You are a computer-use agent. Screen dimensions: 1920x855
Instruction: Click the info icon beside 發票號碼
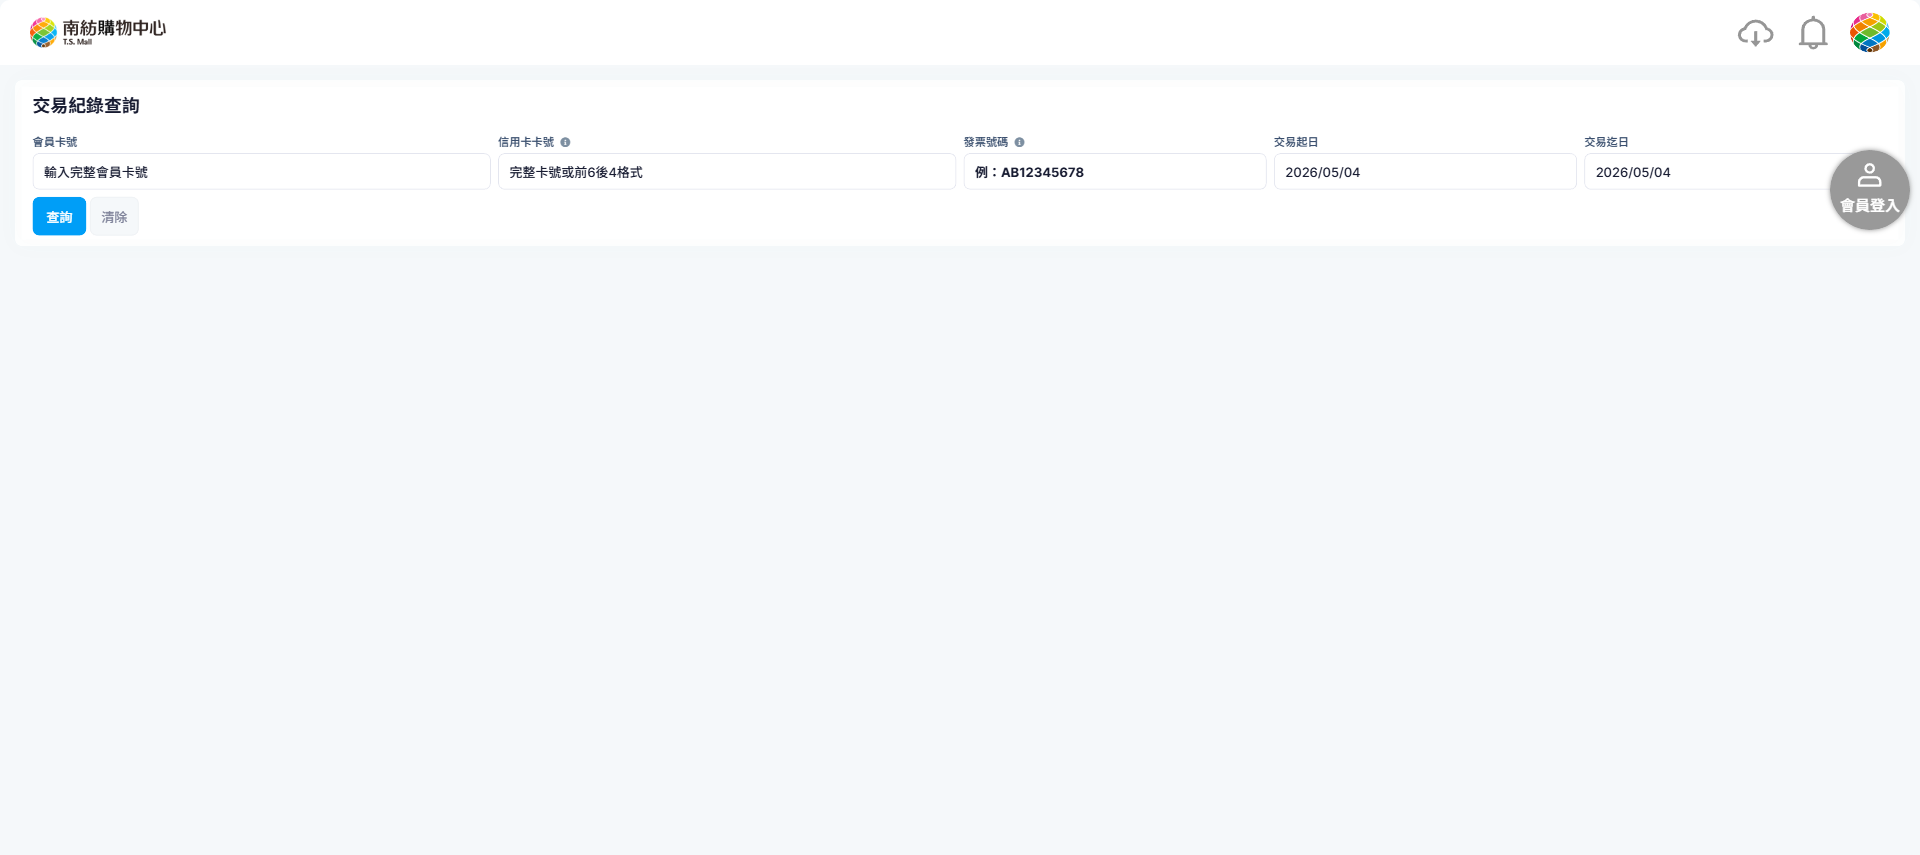1019,142
